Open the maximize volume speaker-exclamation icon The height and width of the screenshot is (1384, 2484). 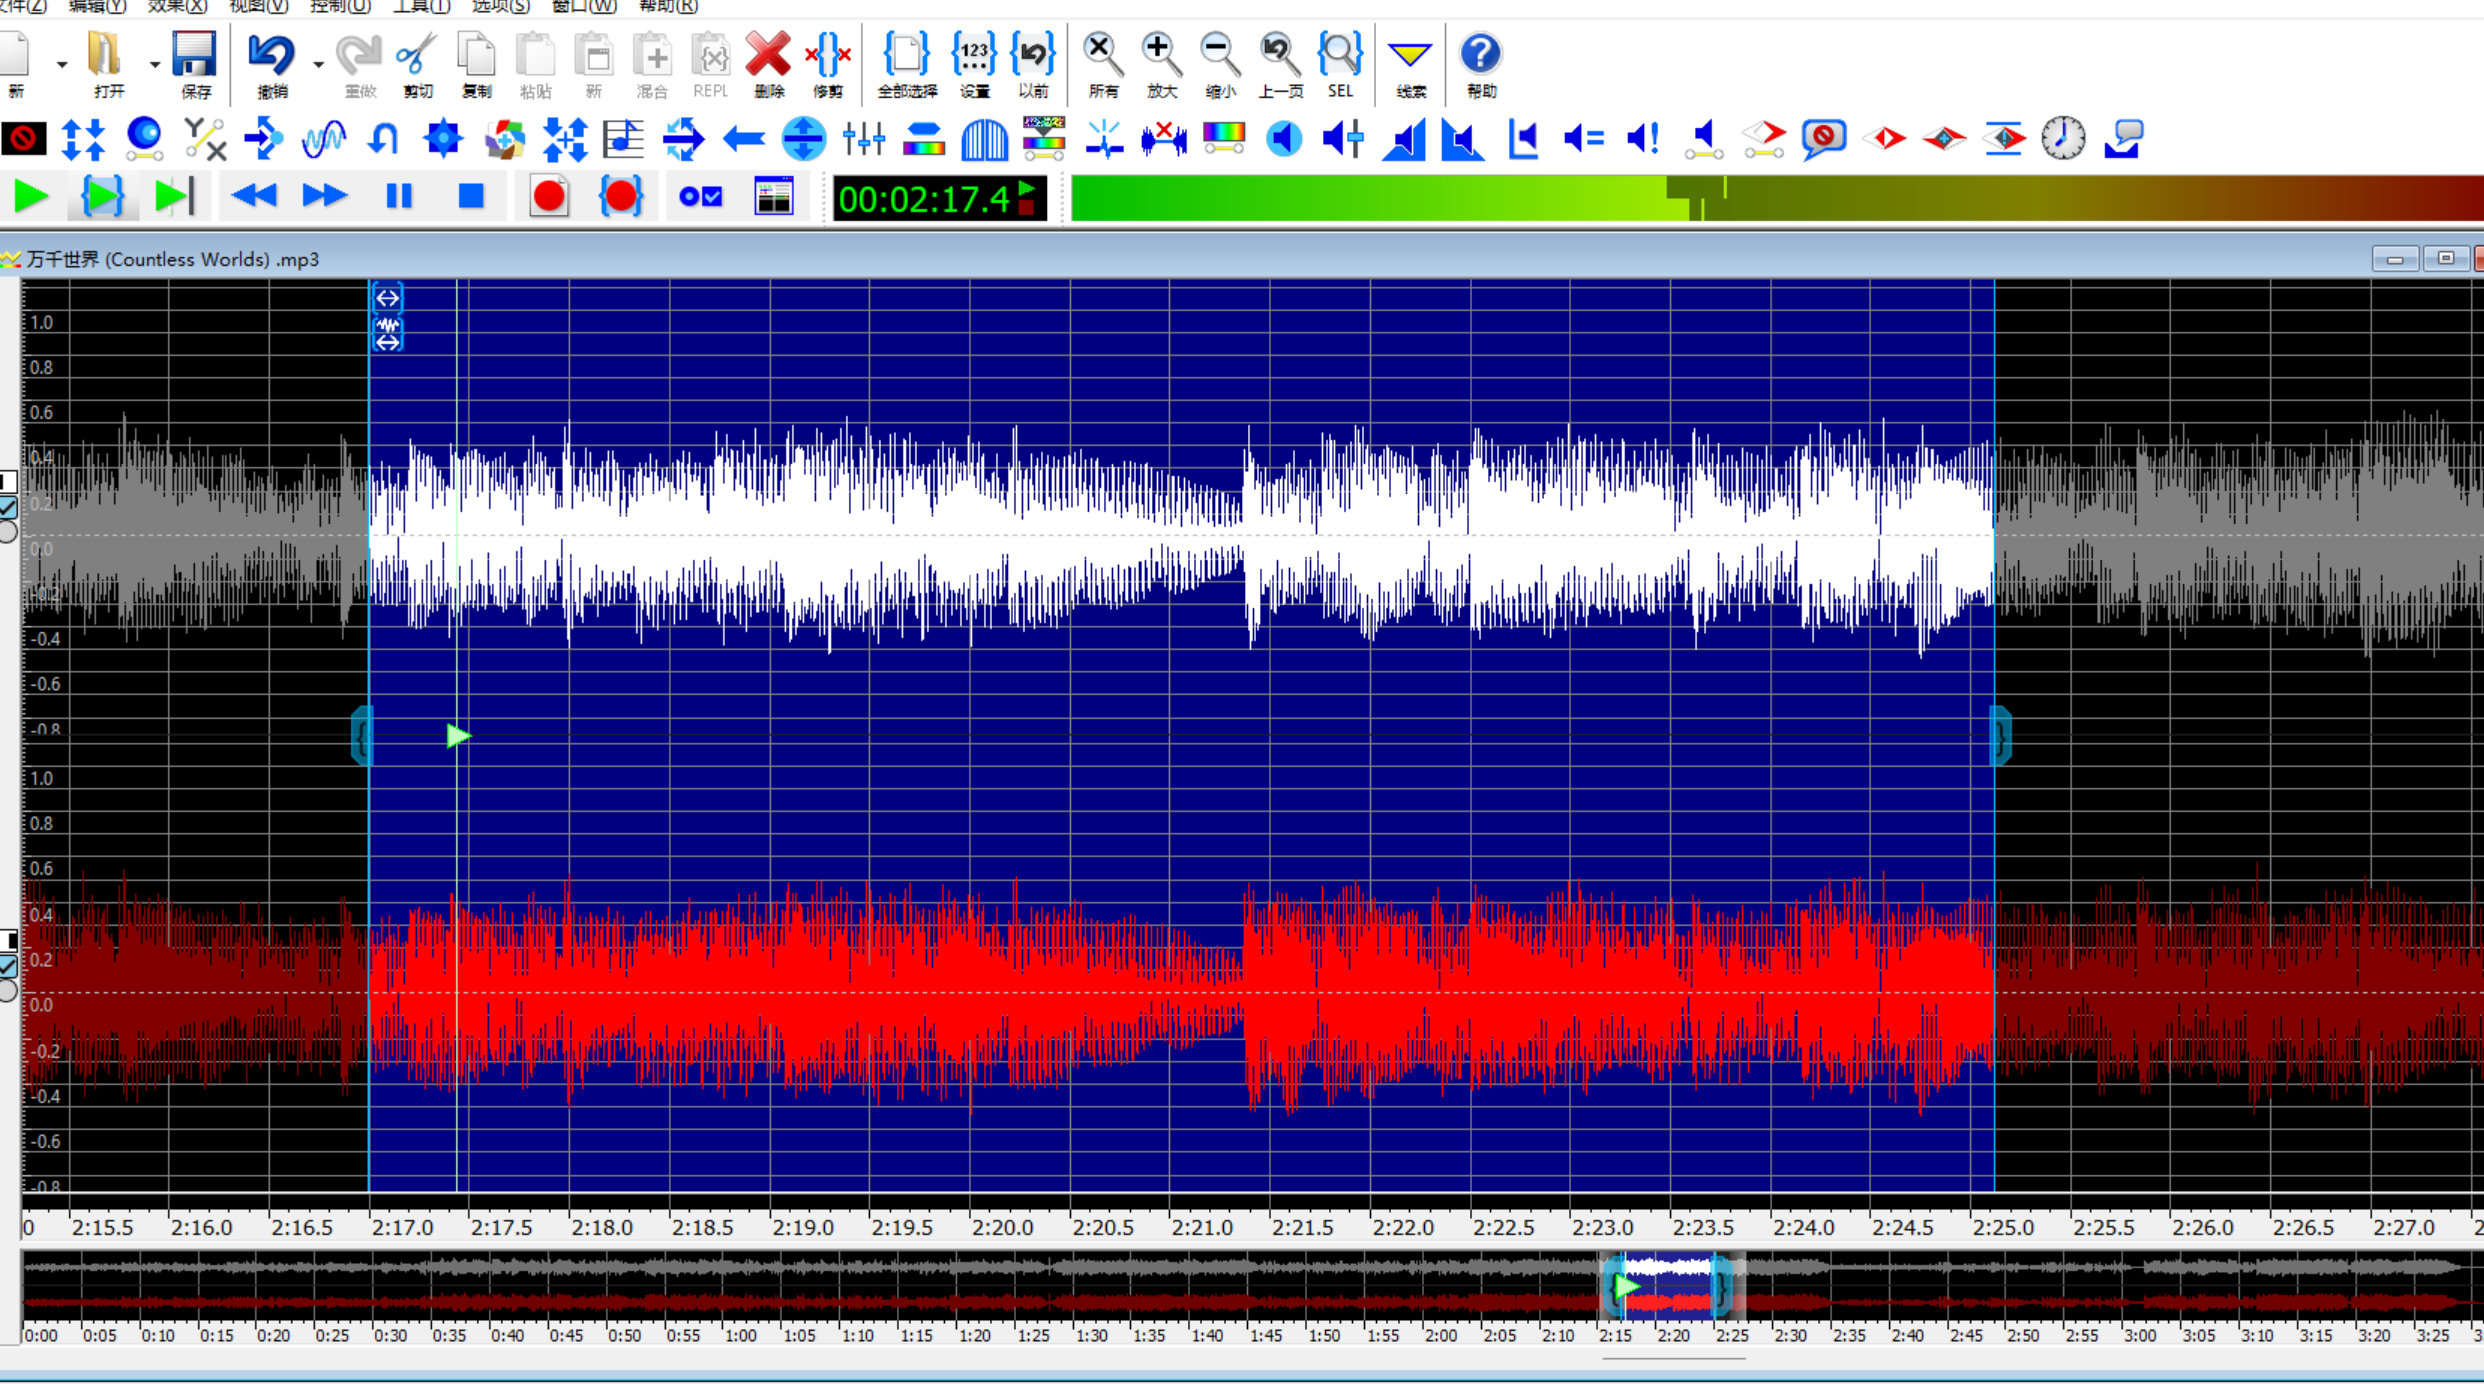[1643, 138]
